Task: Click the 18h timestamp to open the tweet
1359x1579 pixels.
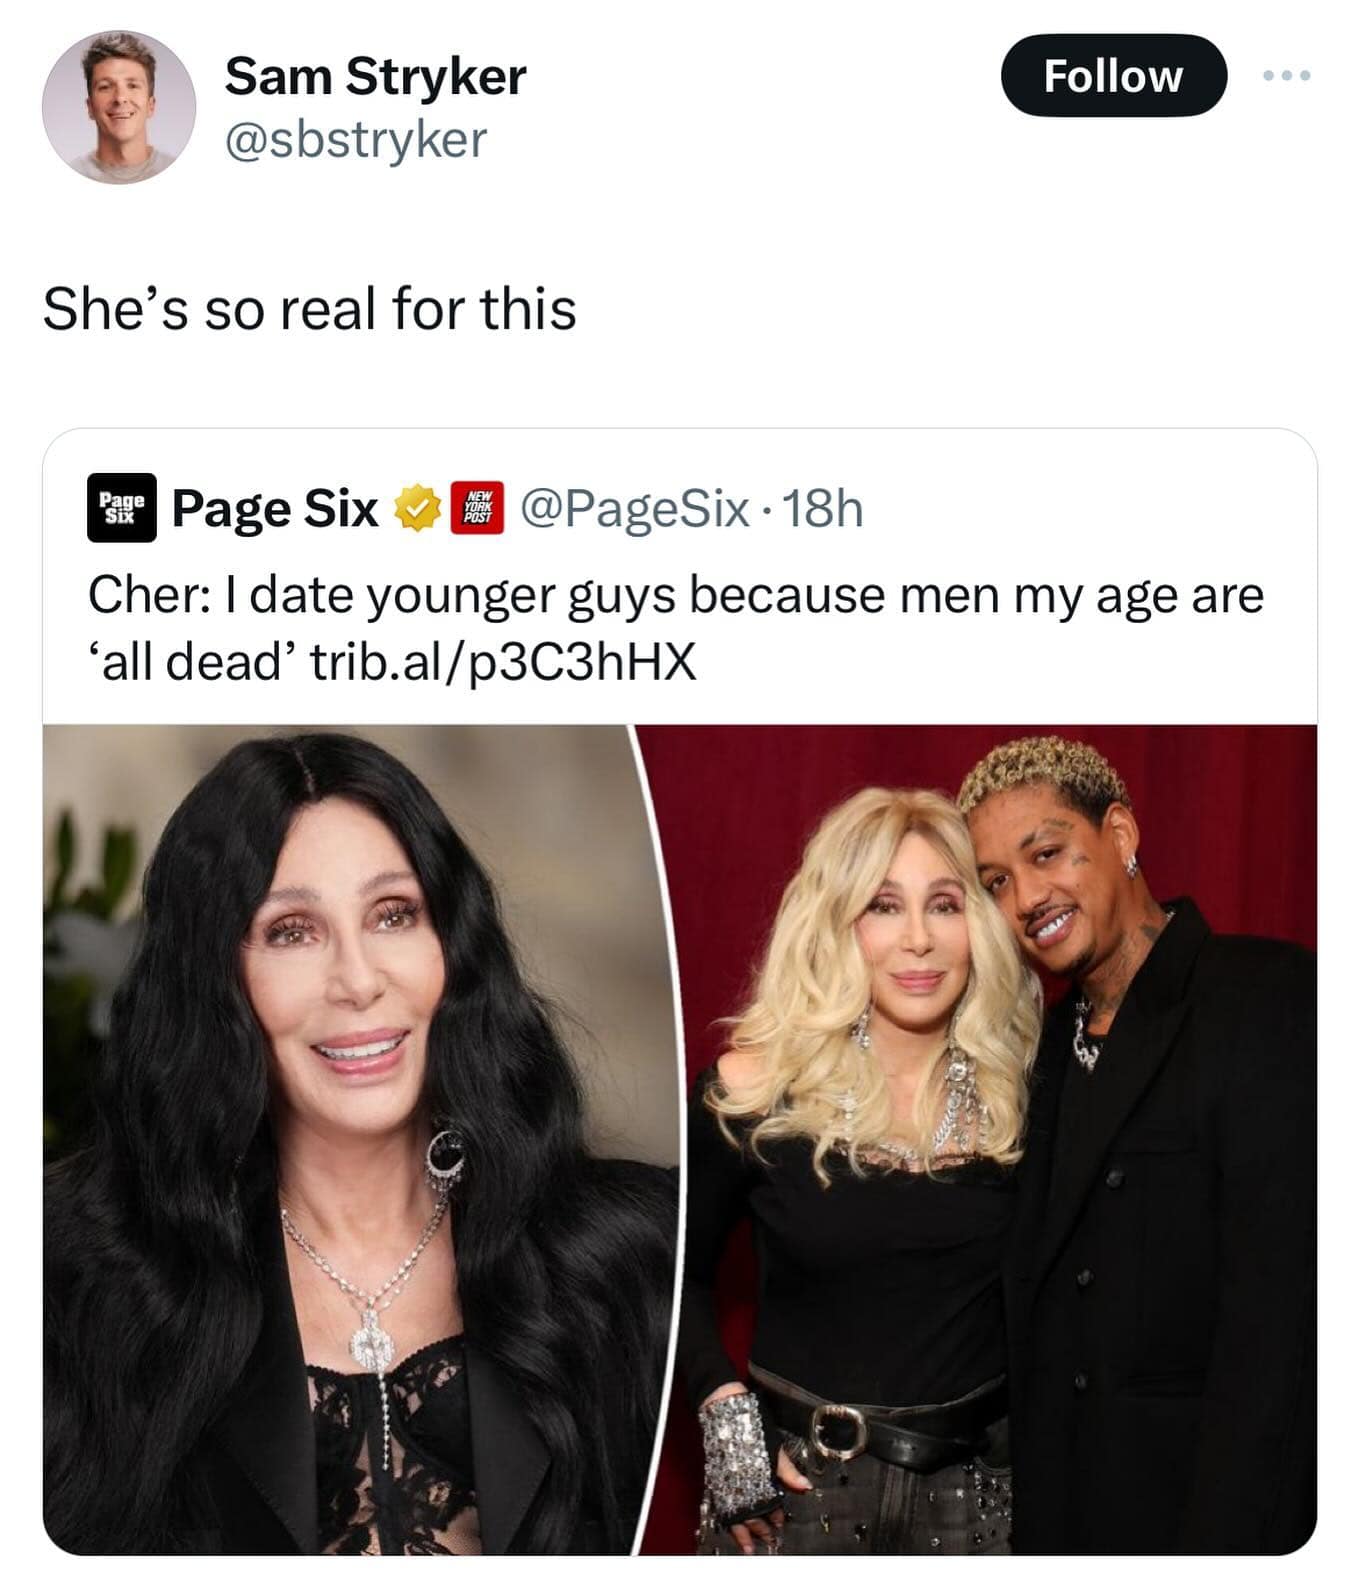Action: coord(825,512)
